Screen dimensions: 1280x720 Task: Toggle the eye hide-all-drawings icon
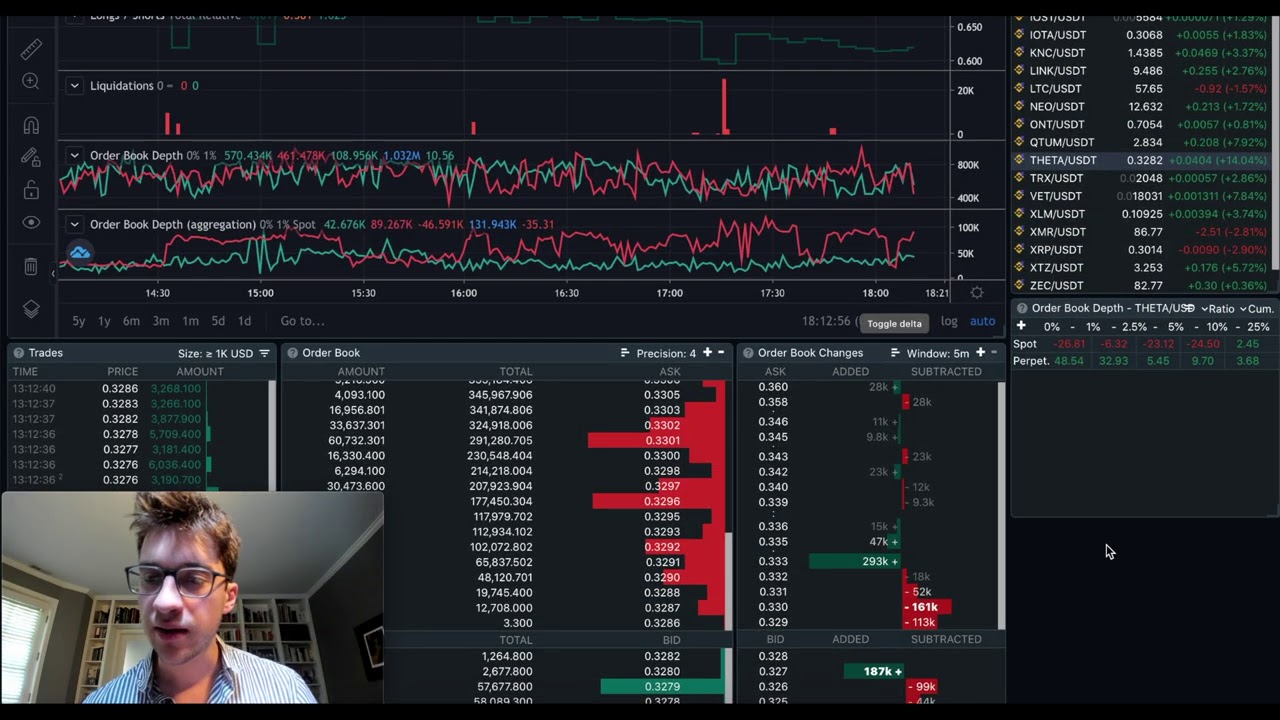(31, 223)
